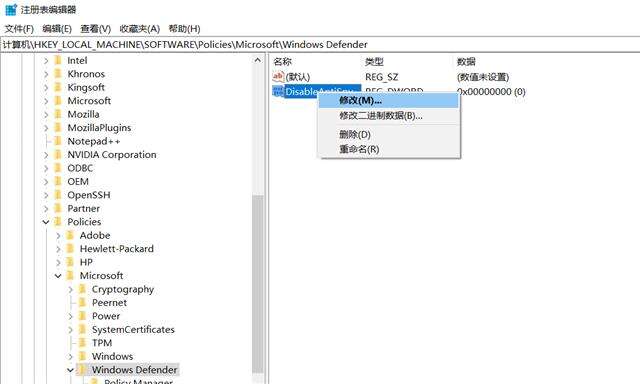This screenshot has width=640, height=384.
Task: Open the 文件(F) menu
Action: point(19,29)
